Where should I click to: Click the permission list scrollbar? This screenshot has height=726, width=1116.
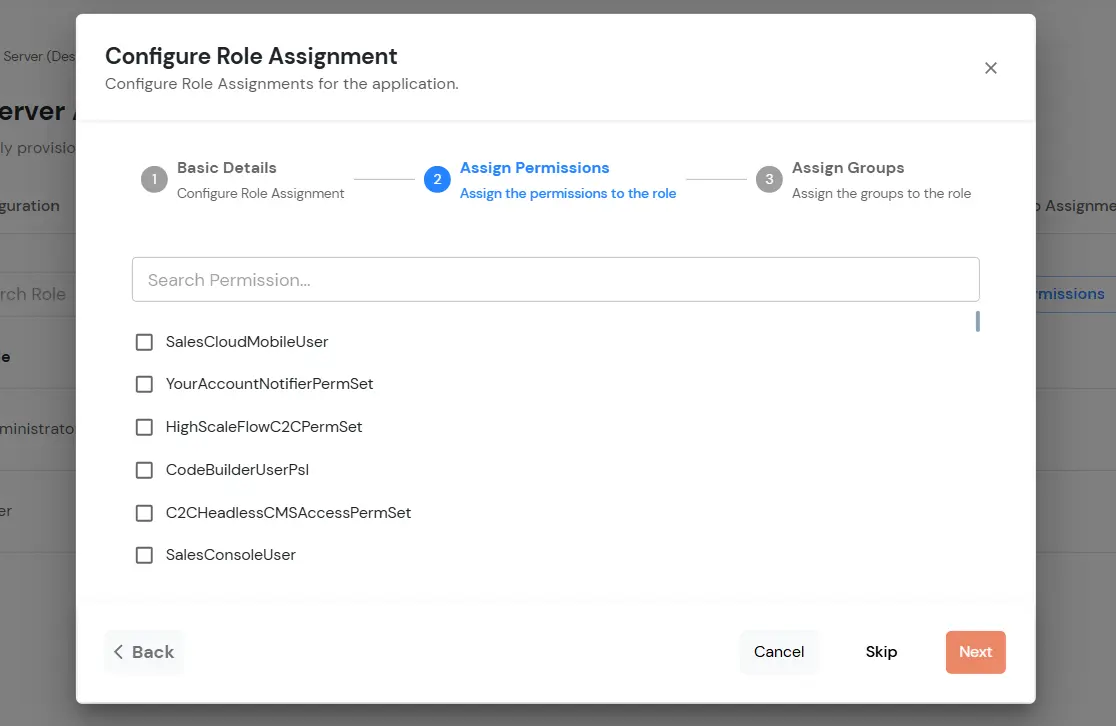[x=977, y=322]
